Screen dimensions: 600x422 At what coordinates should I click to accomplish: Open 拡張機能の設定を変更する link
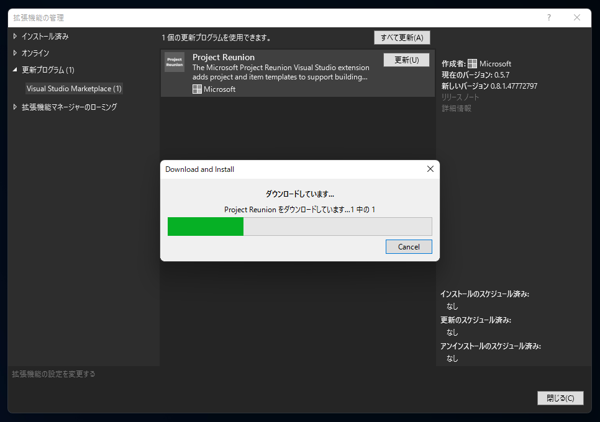coord(54,374)
